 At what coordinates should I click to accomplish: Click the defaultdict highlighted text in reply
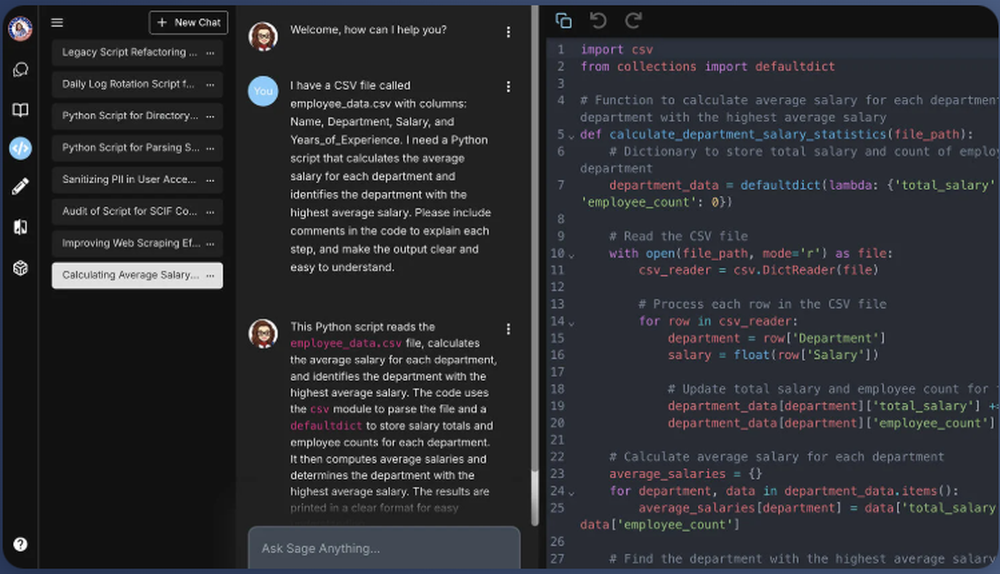(326, 426)
